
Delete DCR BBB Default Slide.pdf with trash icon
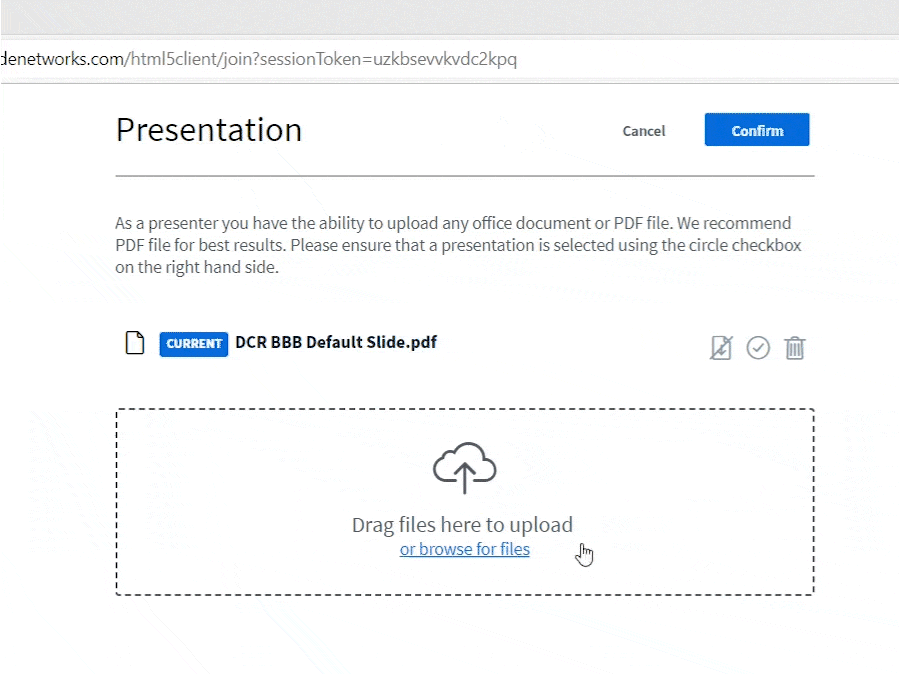point(795,347)
